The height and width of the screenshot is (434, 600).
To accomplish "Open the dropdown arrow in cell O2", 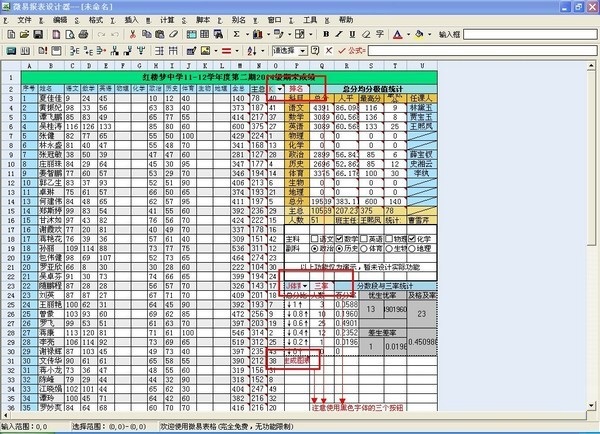I will [280, 89].
